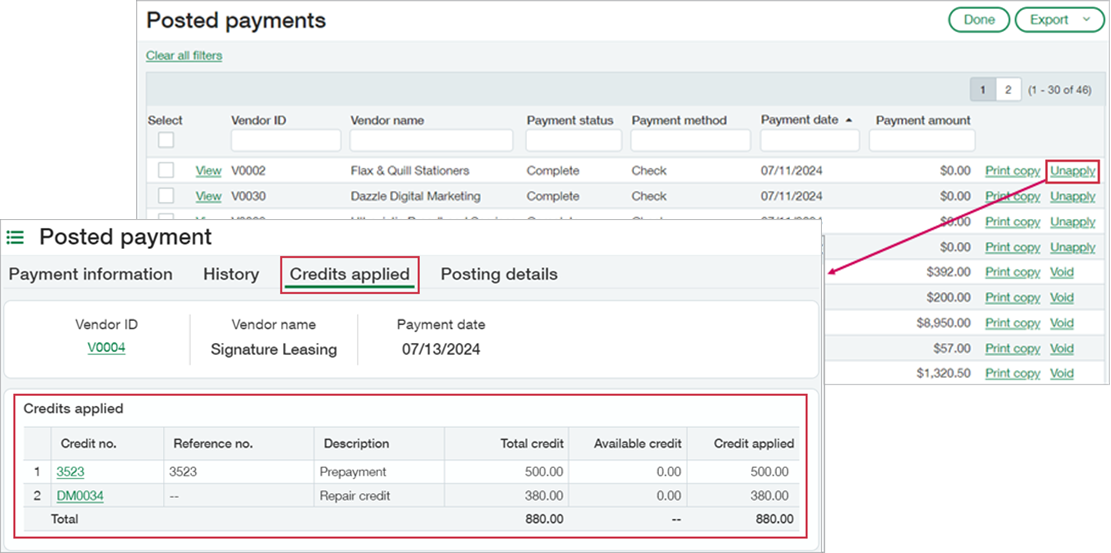1111x553 pixels.
Task: Click the Clear all filters link
Action: coord(184,56)
